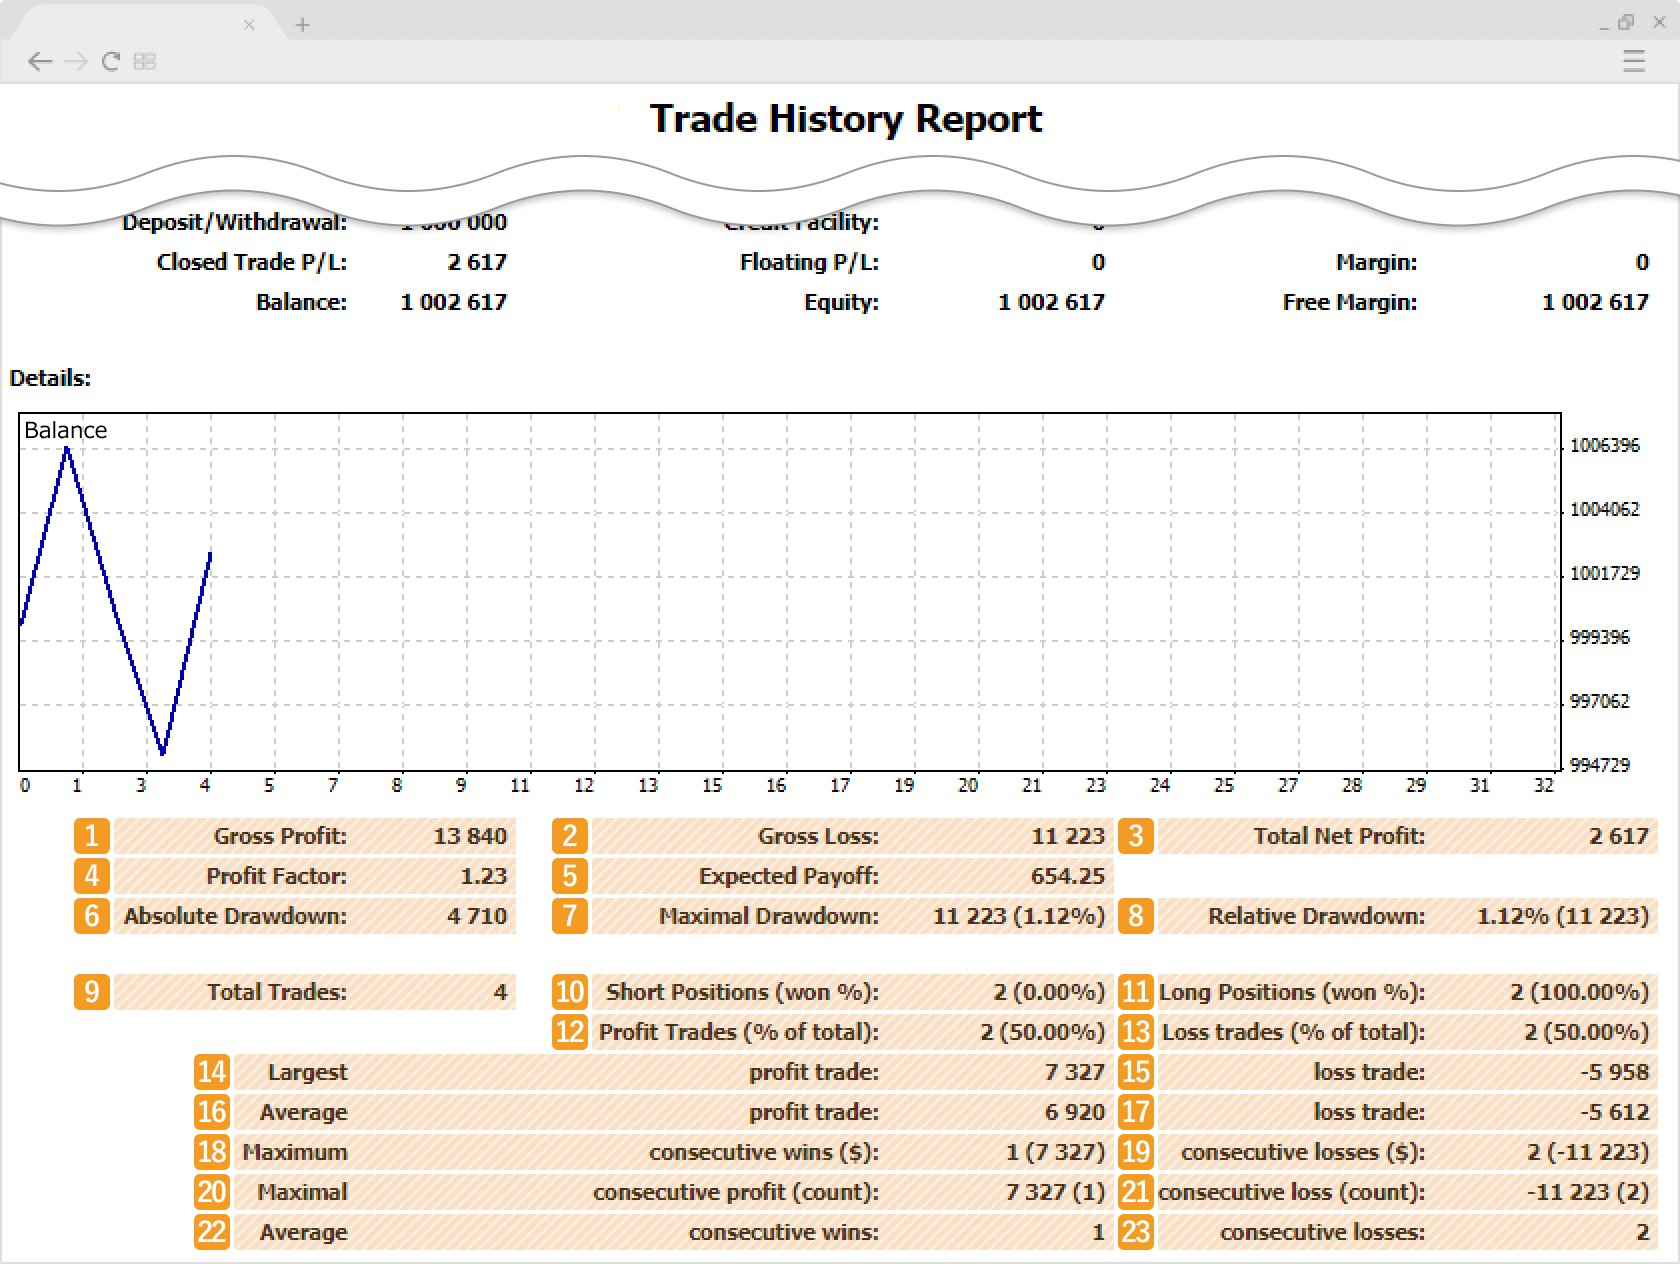Click the Free Margin value 1 002 617
This screenshot has height=1264, width=1680.
coord(1595,302)
